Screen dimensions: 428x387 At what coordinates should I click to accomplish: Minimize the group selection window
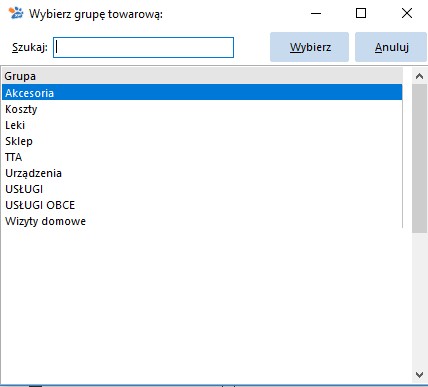[316, 13]
